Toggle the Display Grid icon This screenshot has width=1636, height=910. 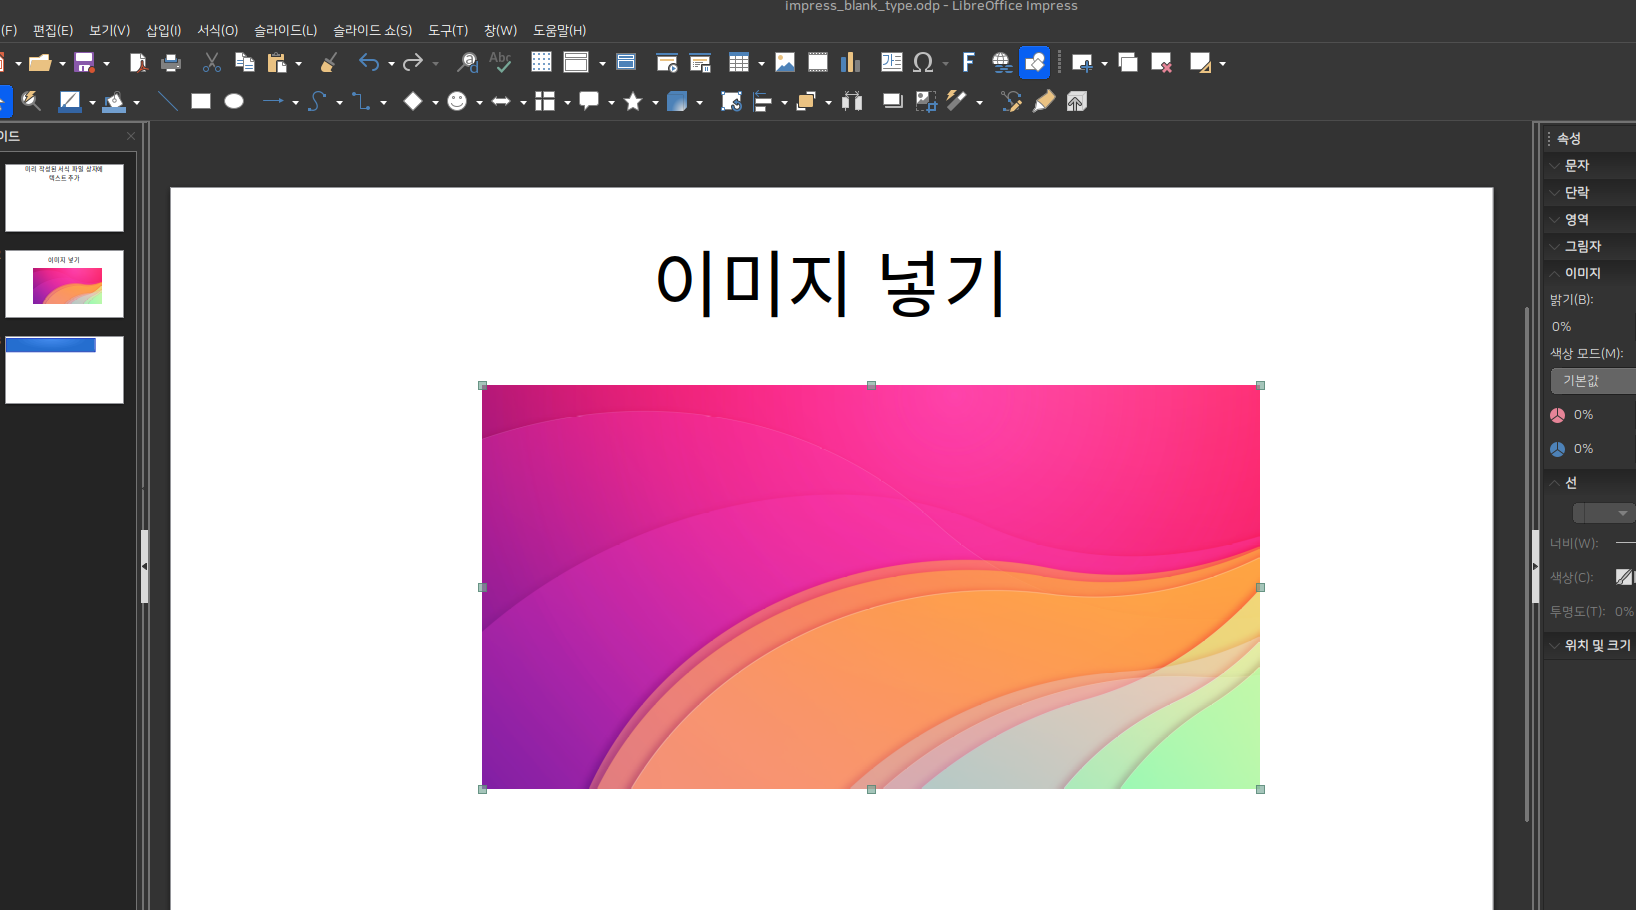pyautogui.click(x=541, y=63)
